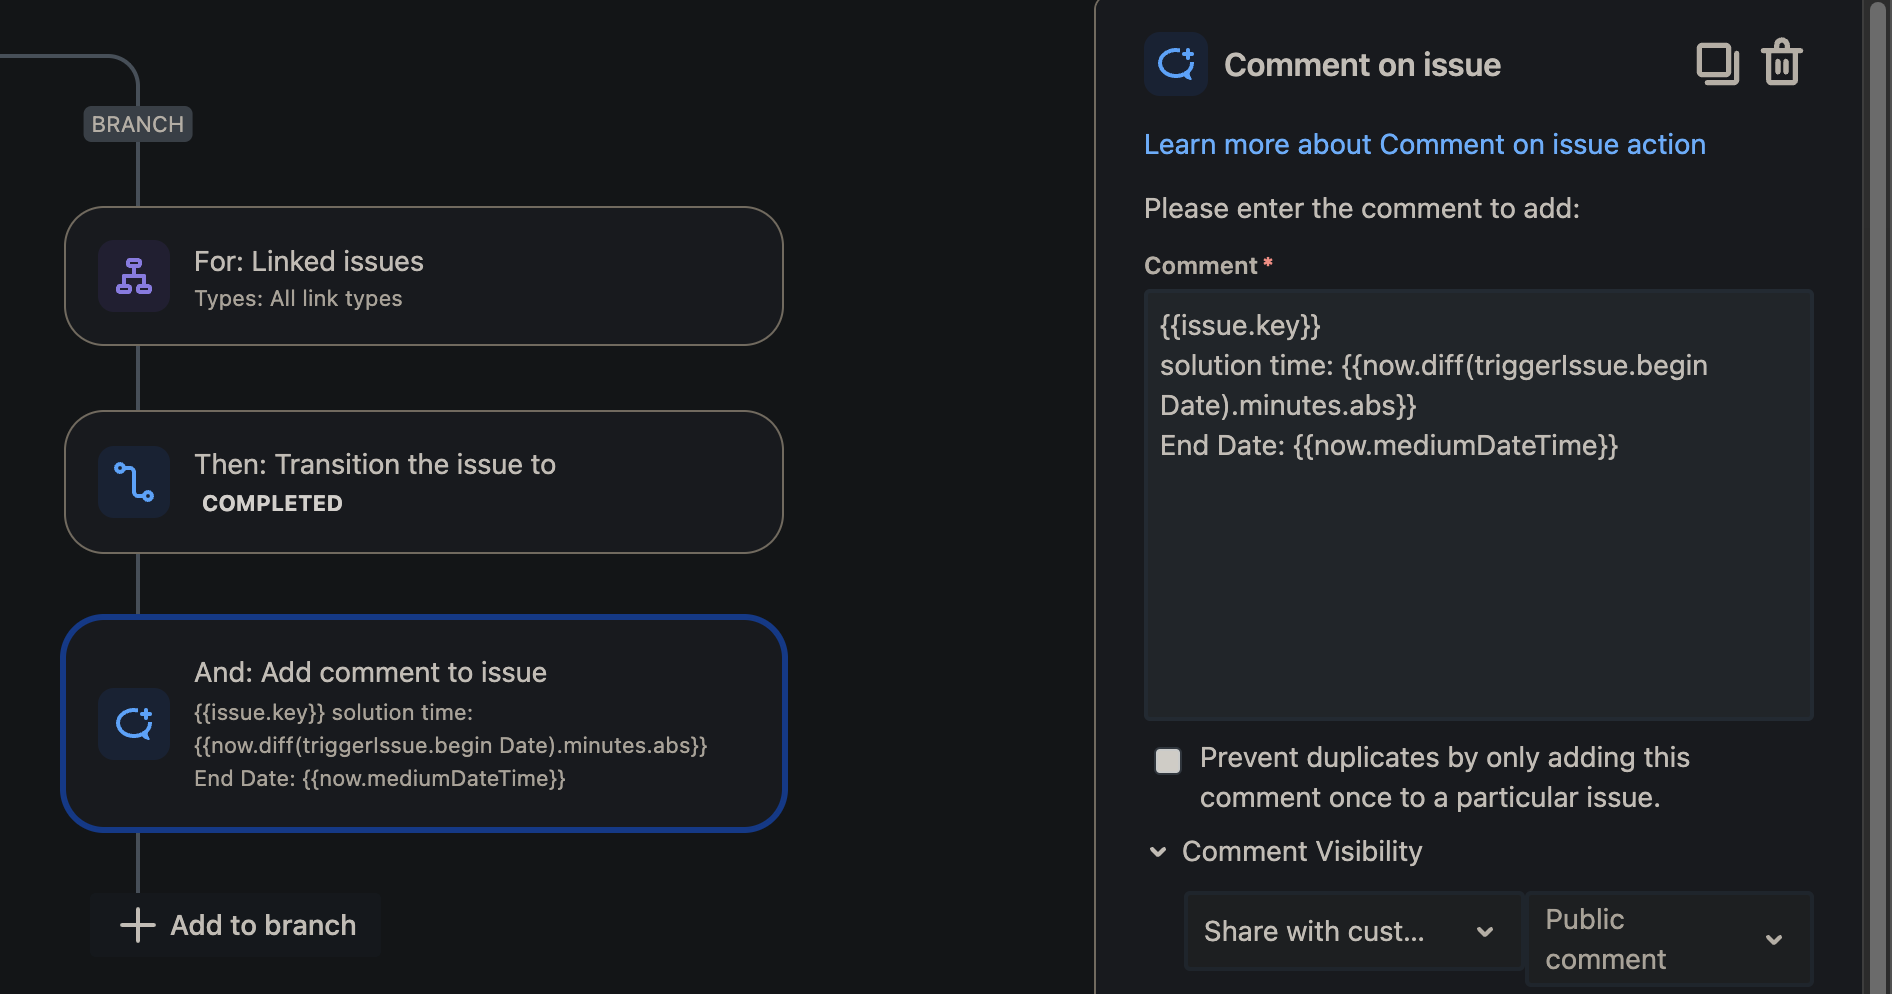Click the plus icon beside Add to branch
Image resolution: width=1892 pixels, height=994 pixels.
click(138, 925)
